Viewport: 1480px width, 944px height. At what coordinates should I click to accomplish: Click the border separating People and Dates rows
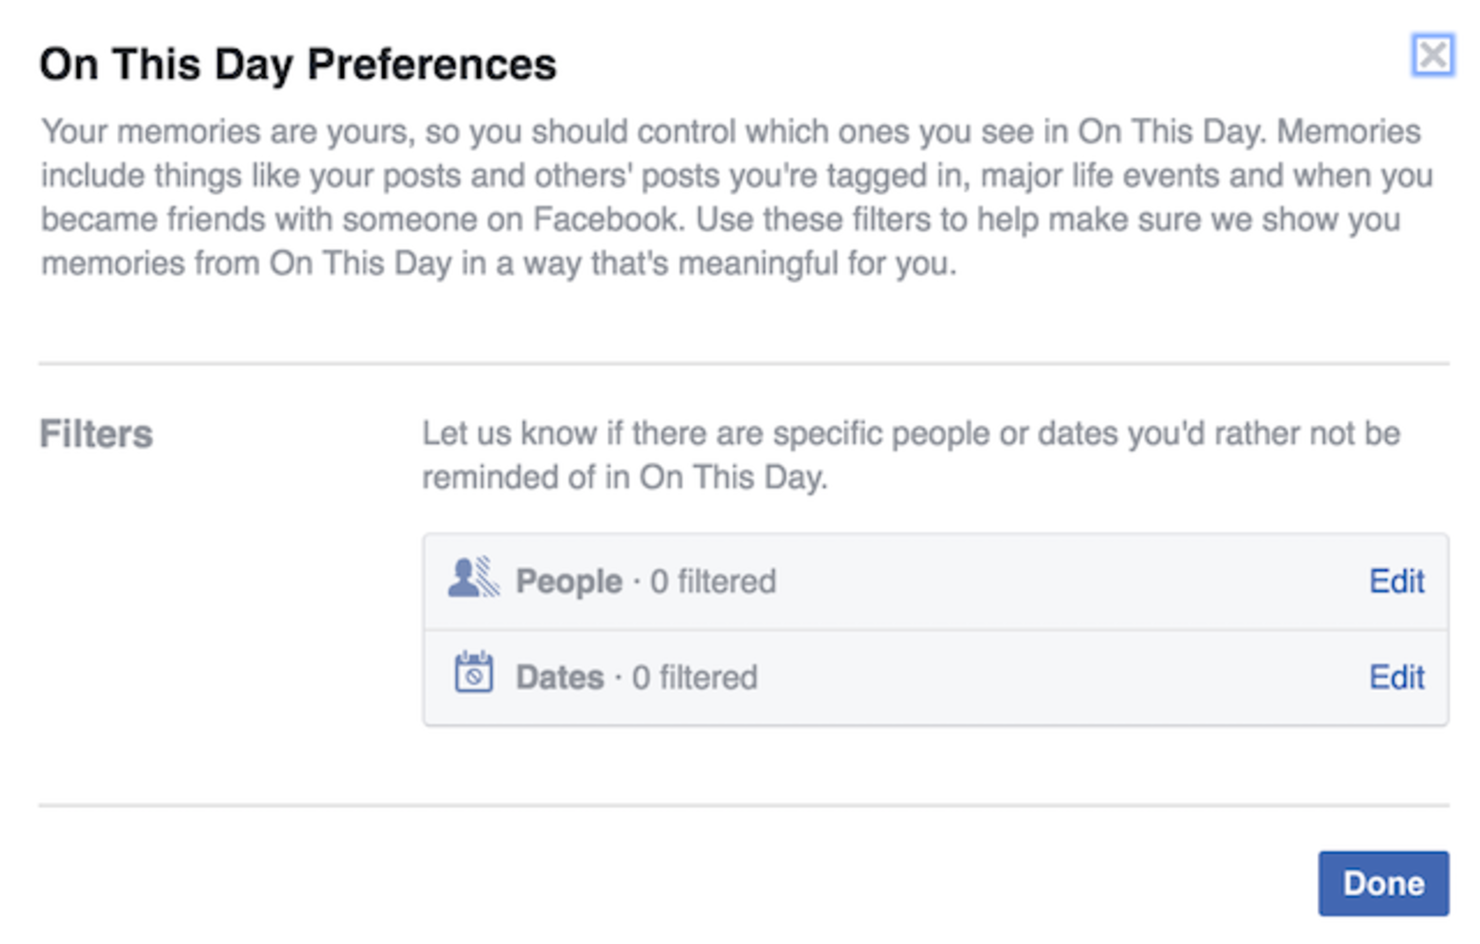tap(935, 630)
